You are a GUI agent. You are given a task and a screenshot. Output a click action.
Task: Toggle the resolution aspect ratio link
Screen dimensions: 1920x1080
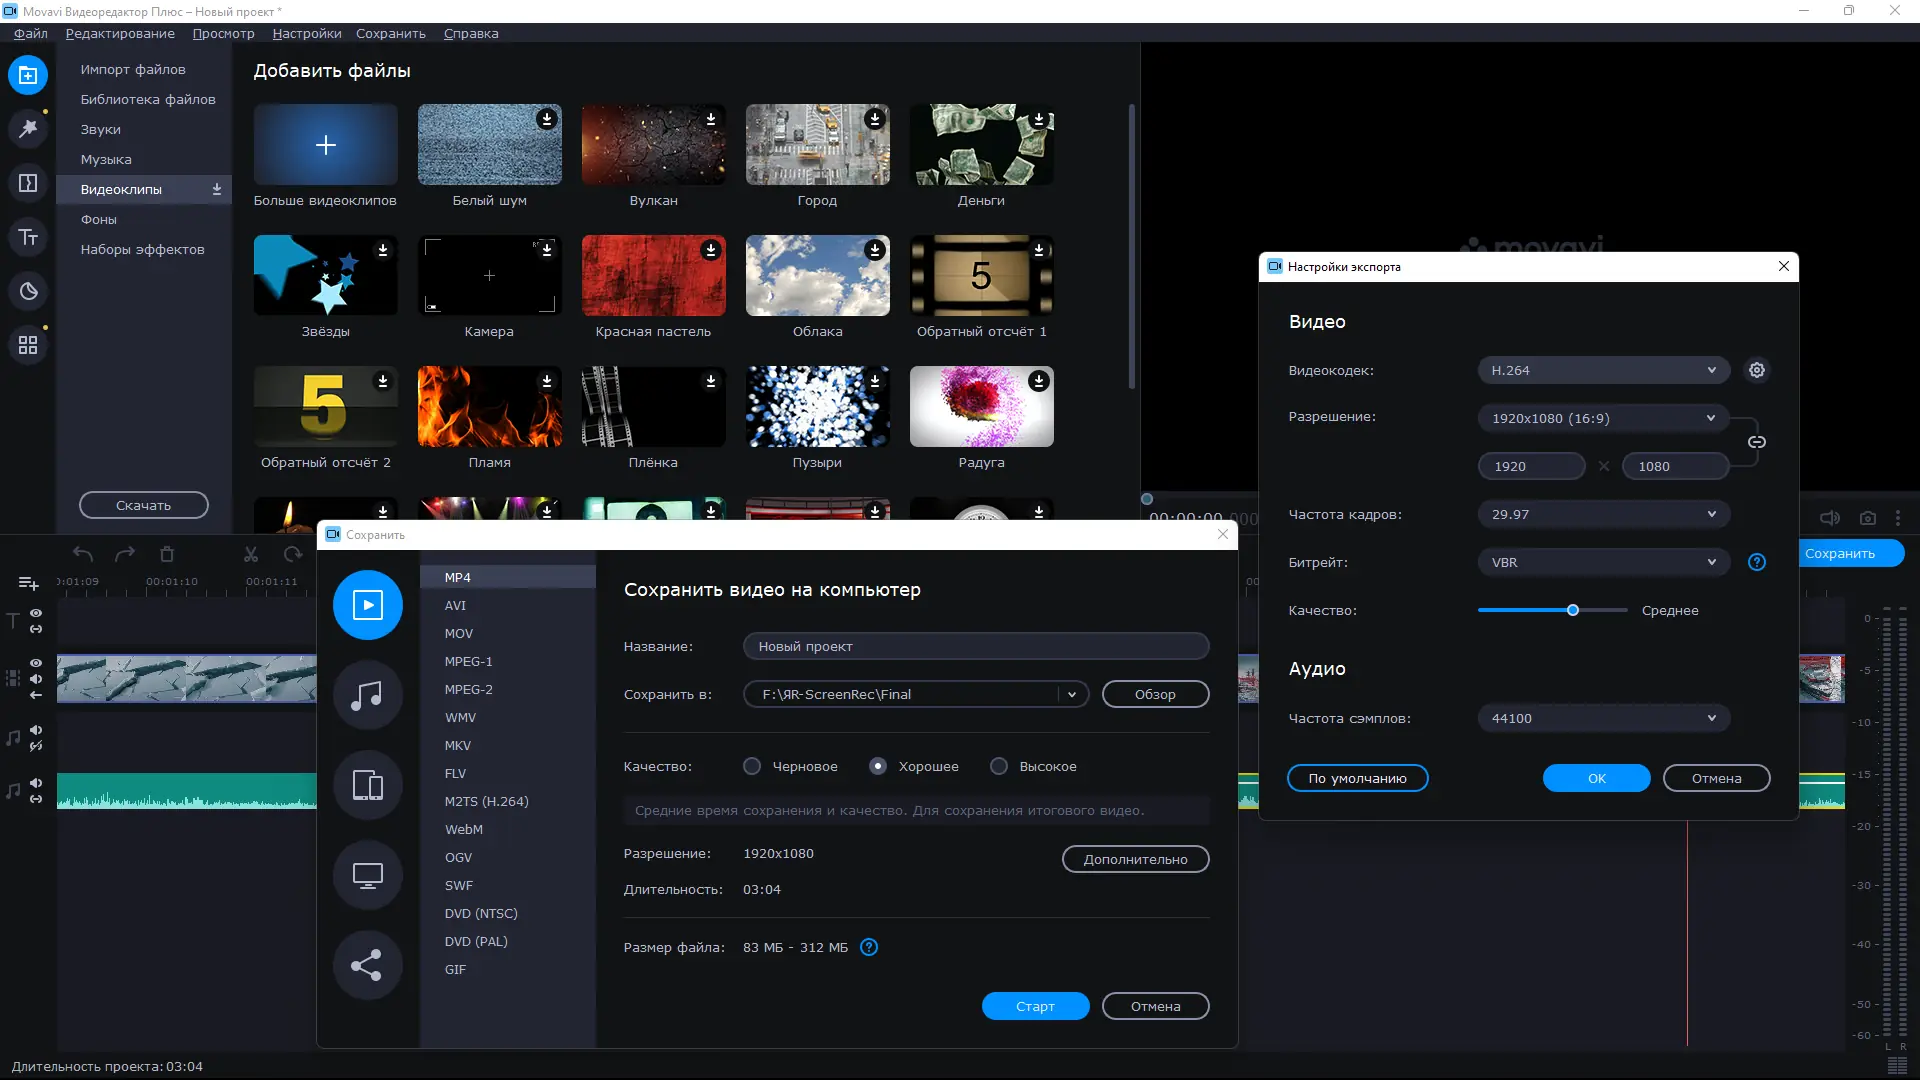pyautogui.click(x=1757, y=442)
